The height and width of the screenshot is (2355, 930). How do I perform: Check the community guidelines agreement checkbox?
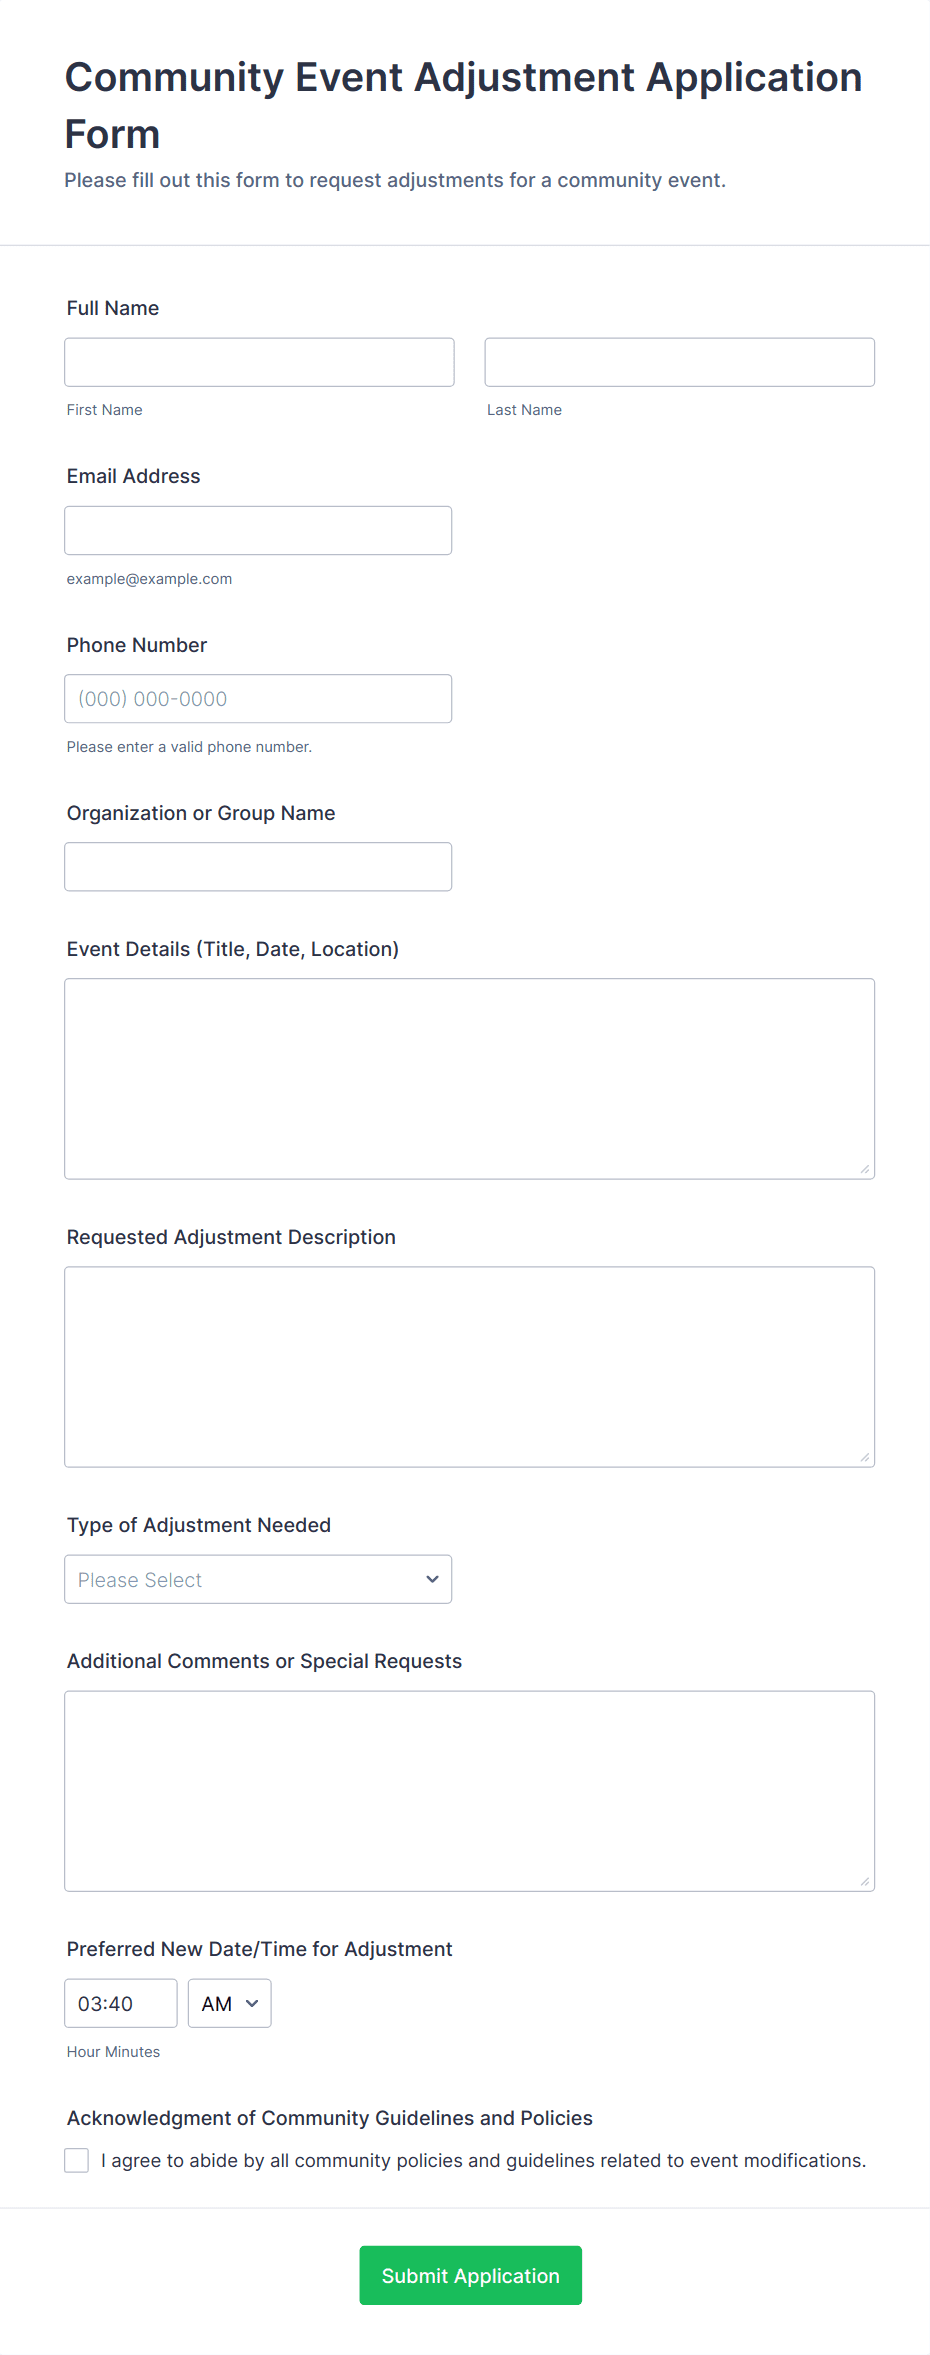(77, 2160)
